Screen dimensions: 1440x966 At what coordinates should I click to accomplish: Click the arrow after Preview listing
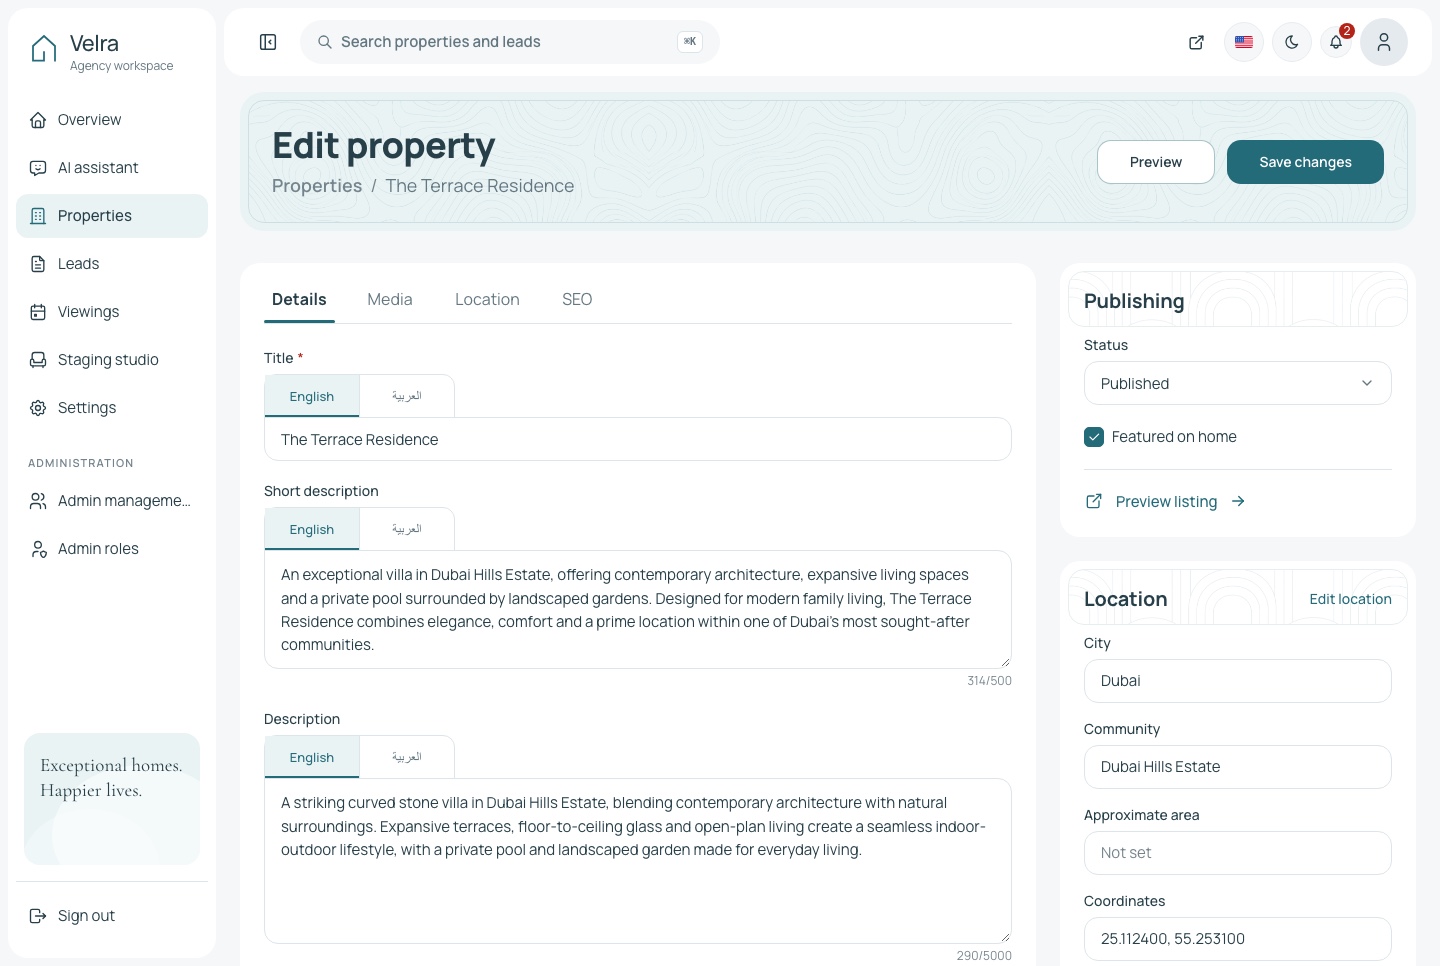click(1238, 501)
